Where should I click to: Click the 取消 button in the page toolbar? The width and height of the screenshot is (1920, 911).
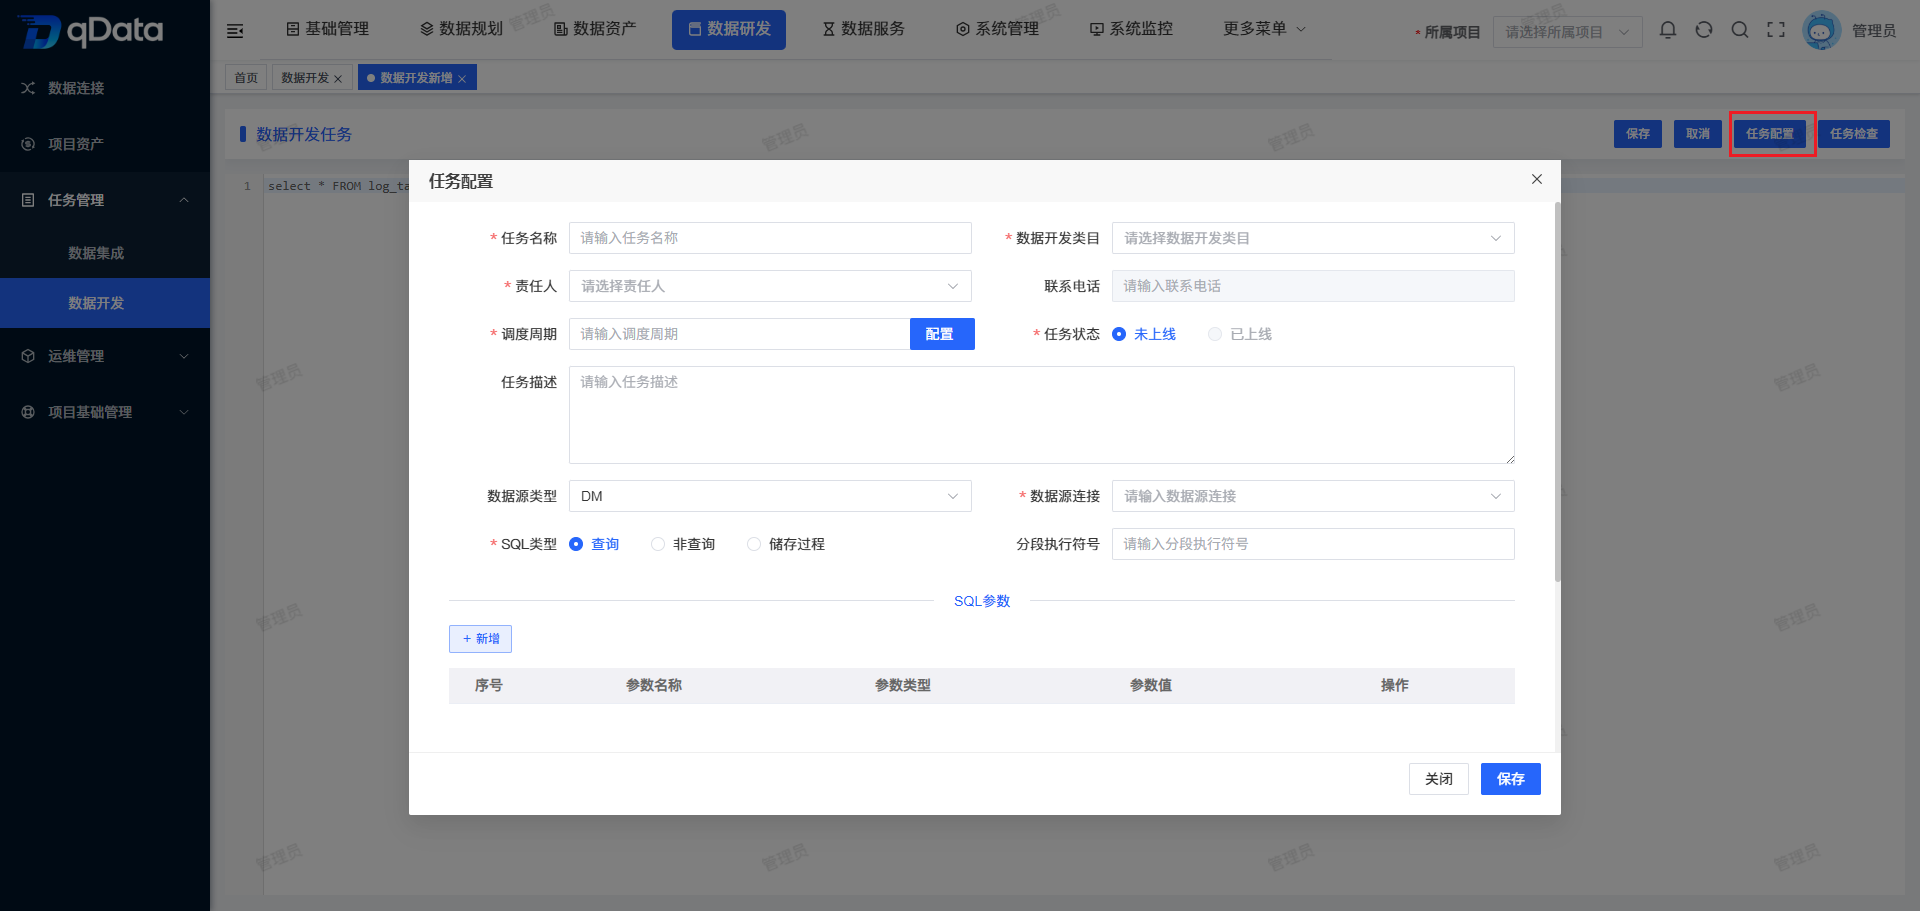(x=1698, y=134)
